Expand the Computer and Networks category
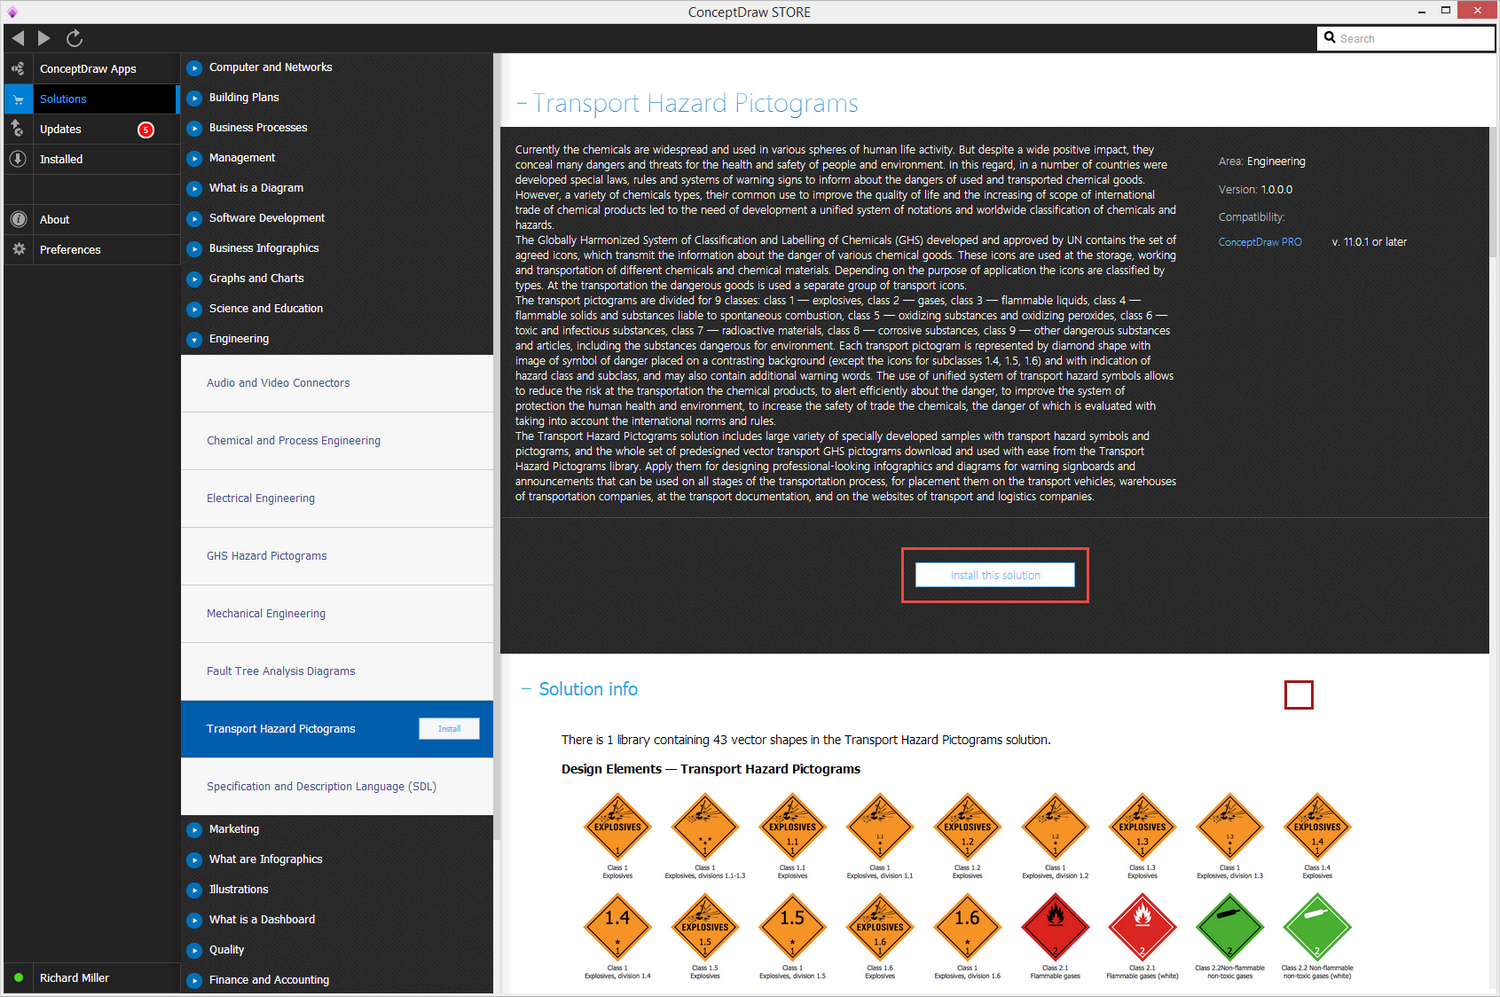Viewport: 1500px width, 997px height. pyautogui.click(x=195, y=68)
